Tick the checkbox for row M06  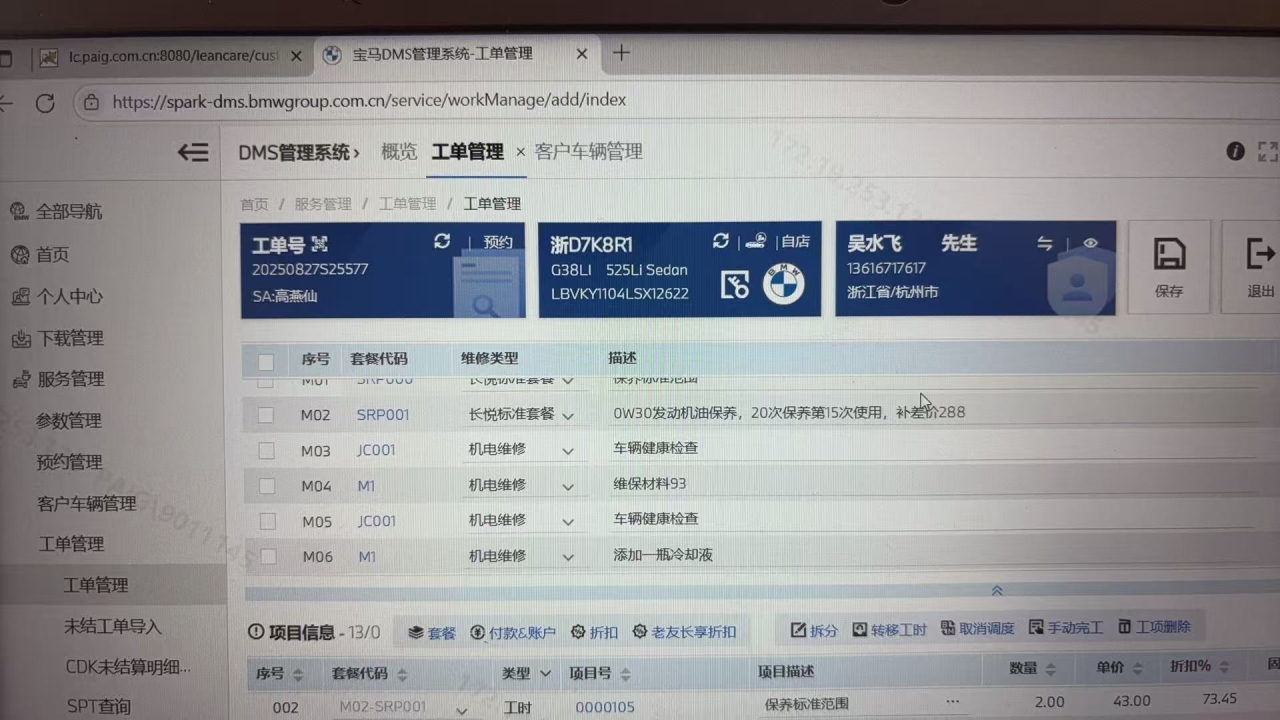(267, 556)
